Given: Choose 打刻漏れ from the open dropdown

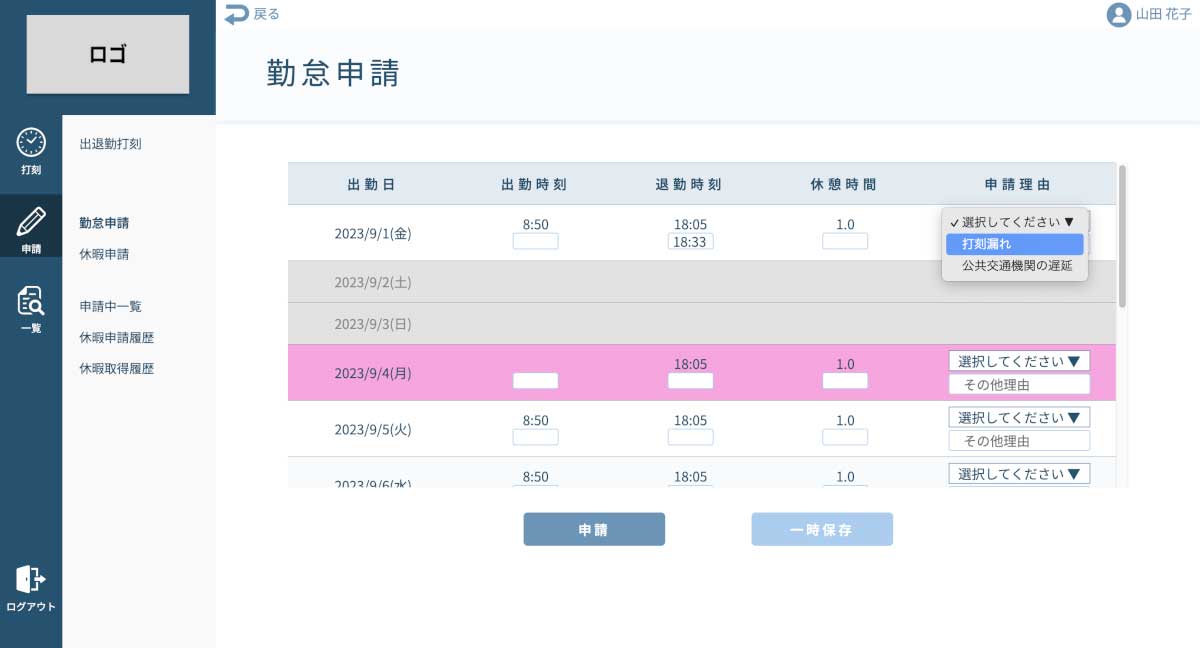Looking at the screenshot, I should [1014, 244].
